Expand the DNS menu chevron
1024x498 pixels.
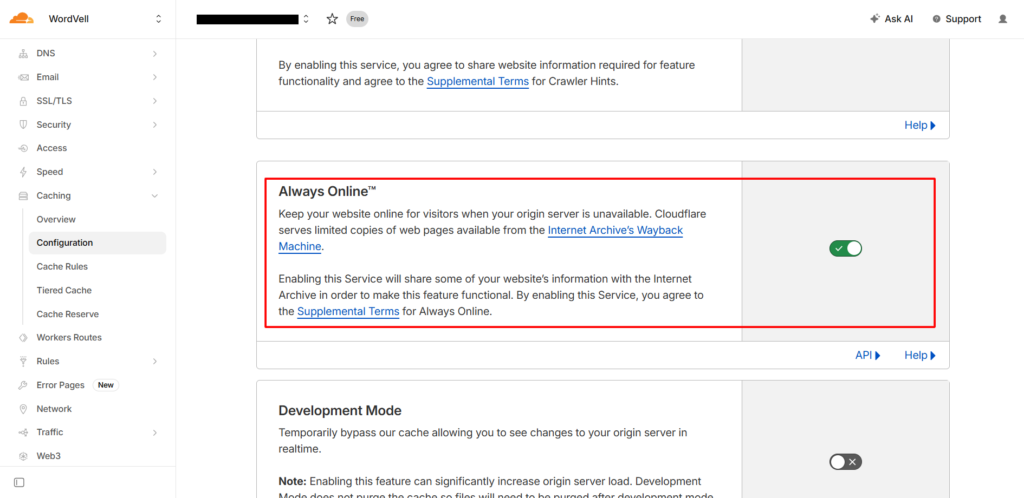[155, 54]
